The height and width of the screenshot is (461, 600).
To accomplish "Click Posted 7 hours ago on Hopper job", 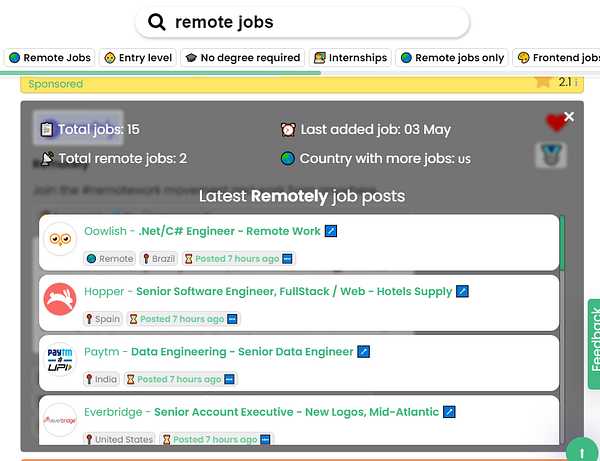I will [182, 319].
